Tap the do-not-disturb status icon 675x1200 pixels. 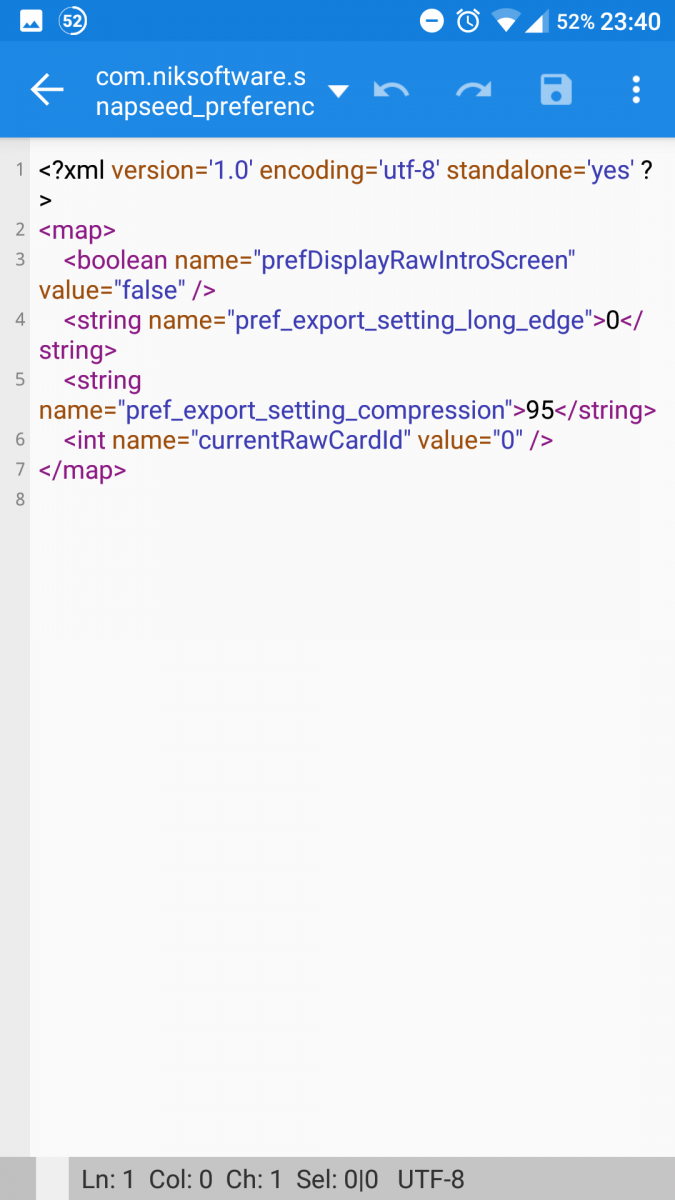pos(432,21)
